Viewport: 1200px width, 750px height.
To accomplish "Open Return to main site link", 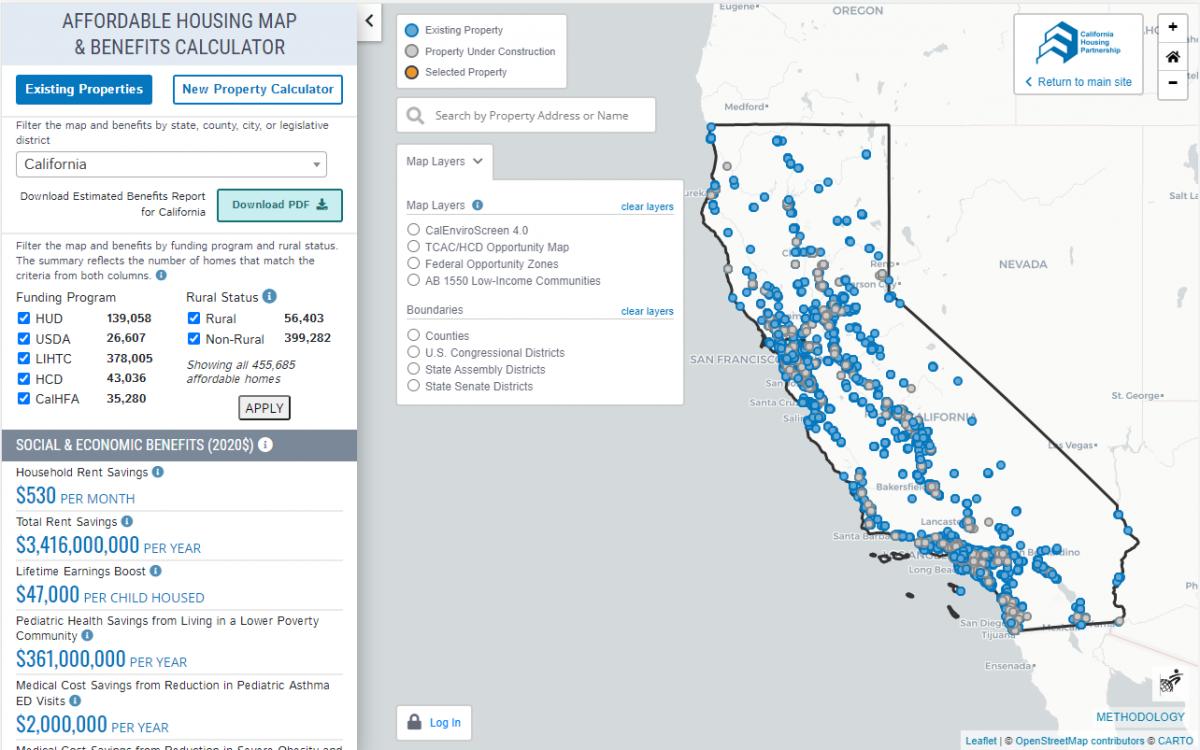I will (x=1079, y=82).
